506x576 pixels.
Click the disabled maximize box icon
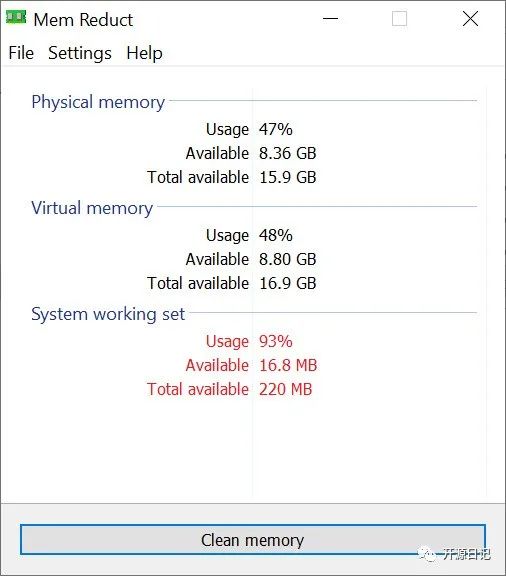(399, 18)
